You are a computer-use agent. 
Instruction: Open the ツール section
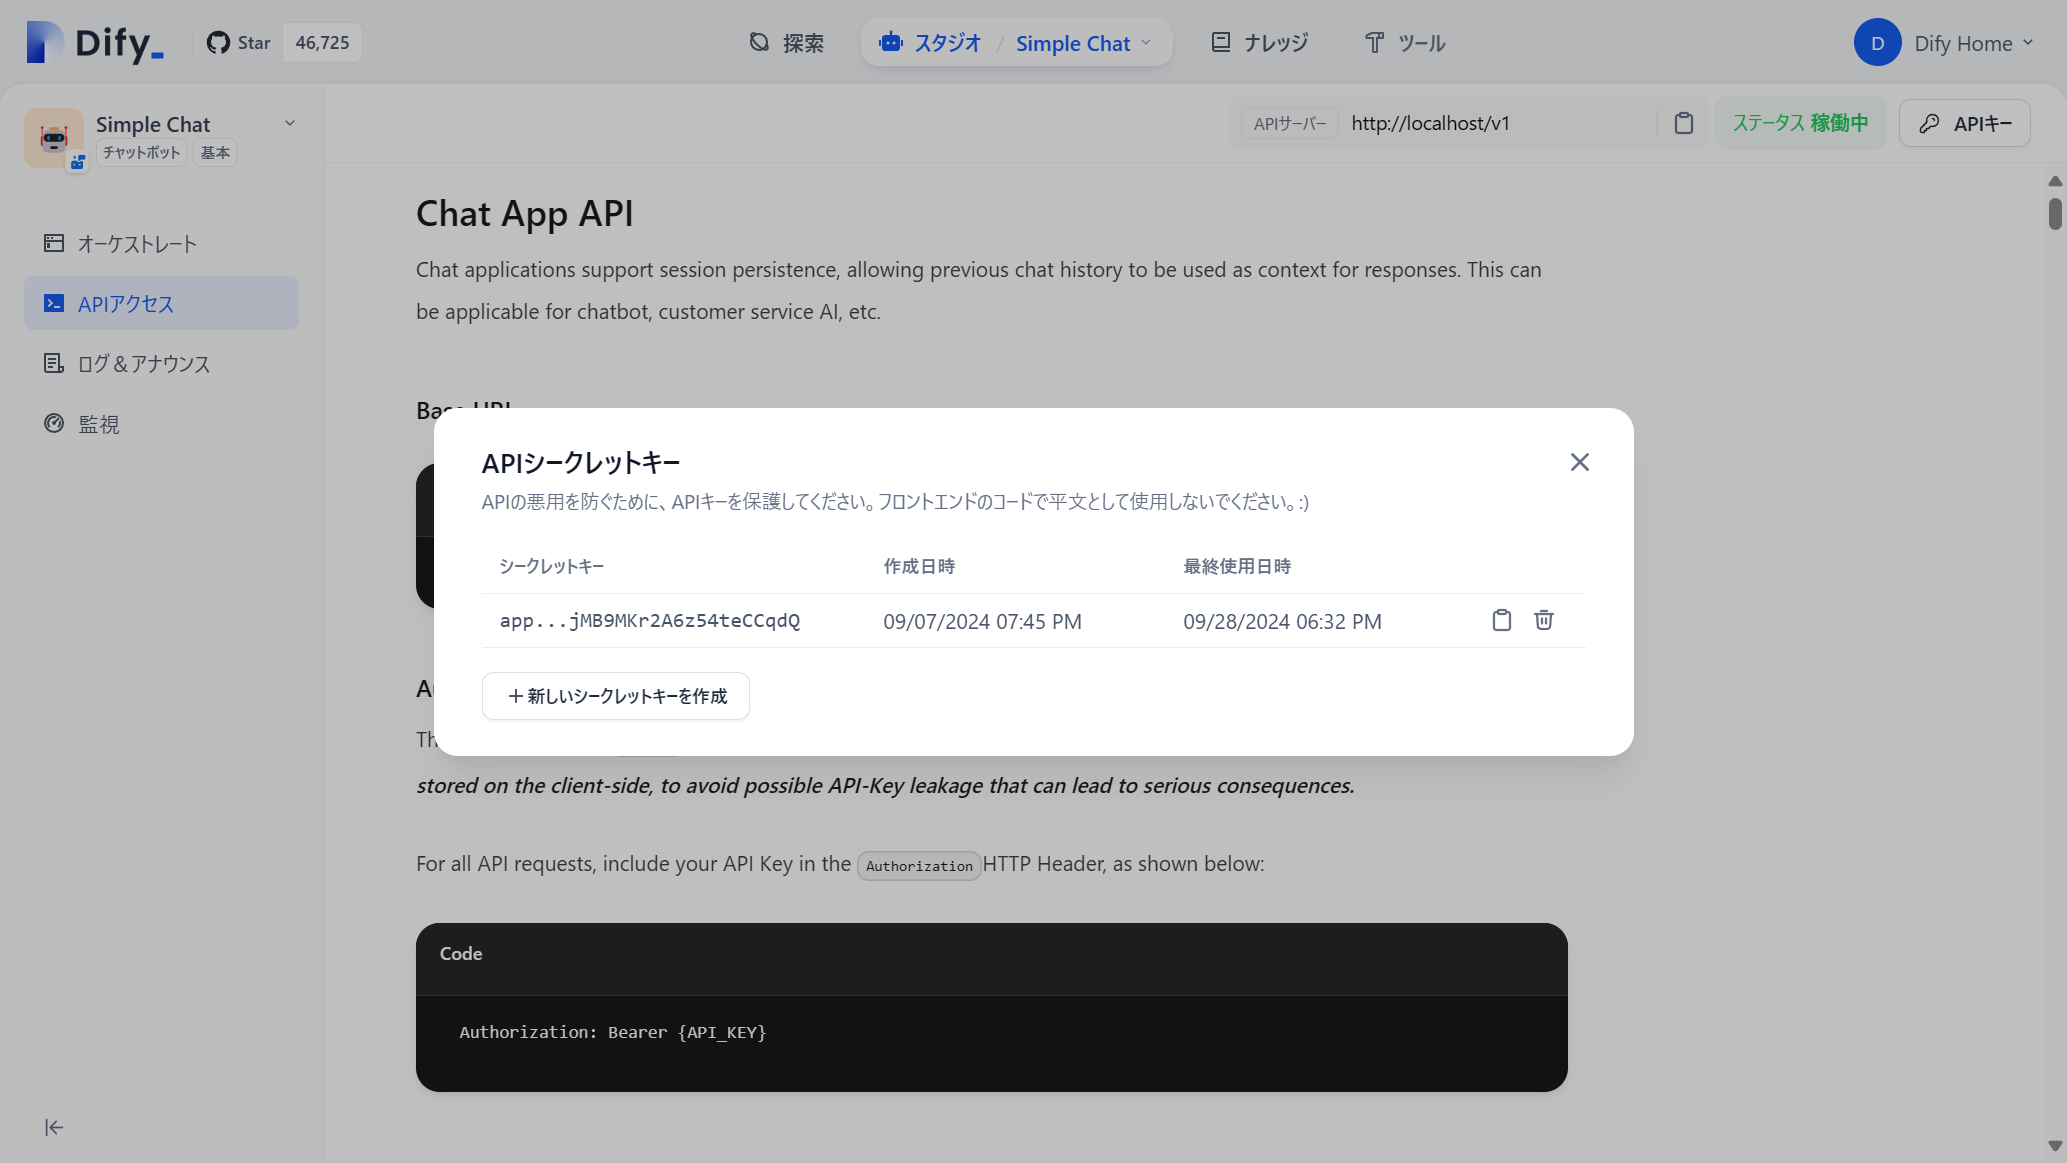(x=1405, y=42)
